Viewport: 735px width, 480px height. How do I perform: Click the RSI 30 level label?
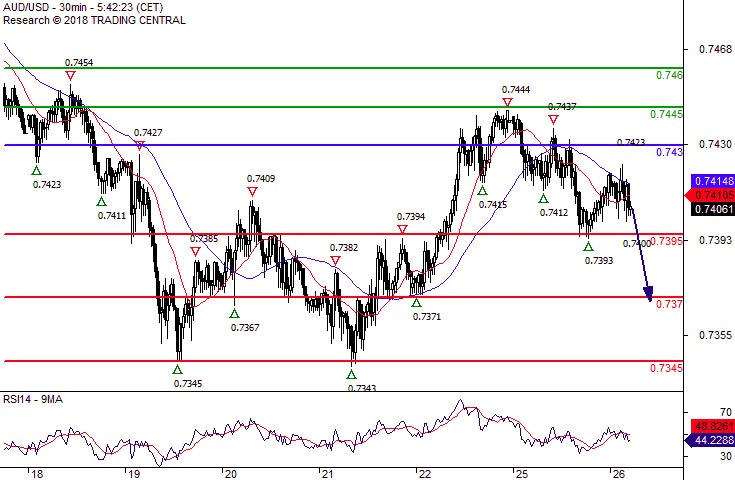point(726,456)
